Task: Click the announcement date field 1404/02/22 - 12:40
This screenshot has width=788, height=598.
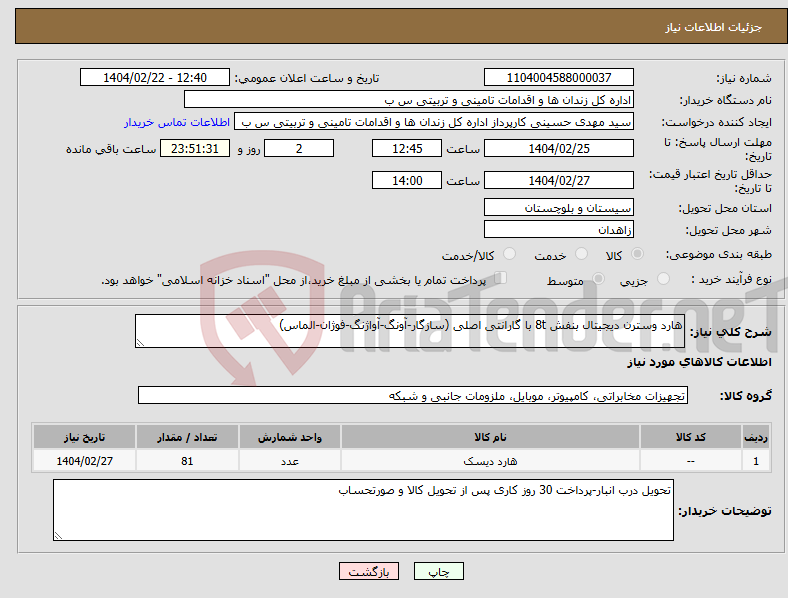Action: tap(155, 77)
